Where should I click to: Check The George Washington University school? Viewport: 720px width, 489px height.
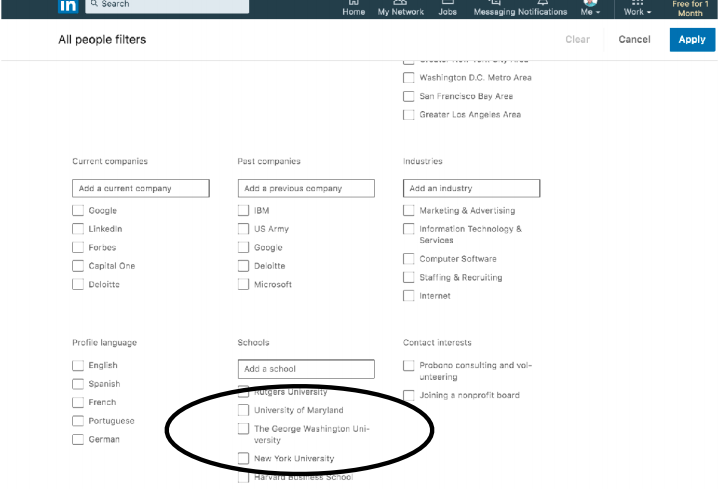tap(243, 429)
